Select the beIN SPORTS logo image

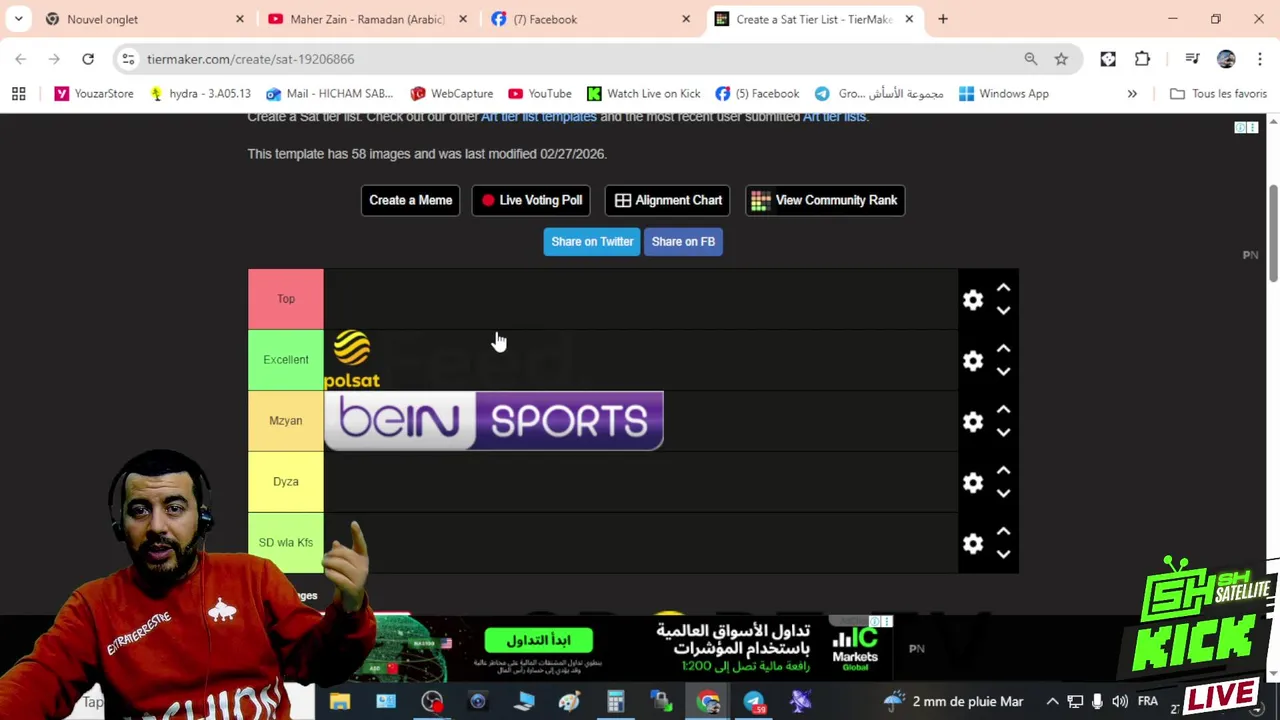coord(494,421)
